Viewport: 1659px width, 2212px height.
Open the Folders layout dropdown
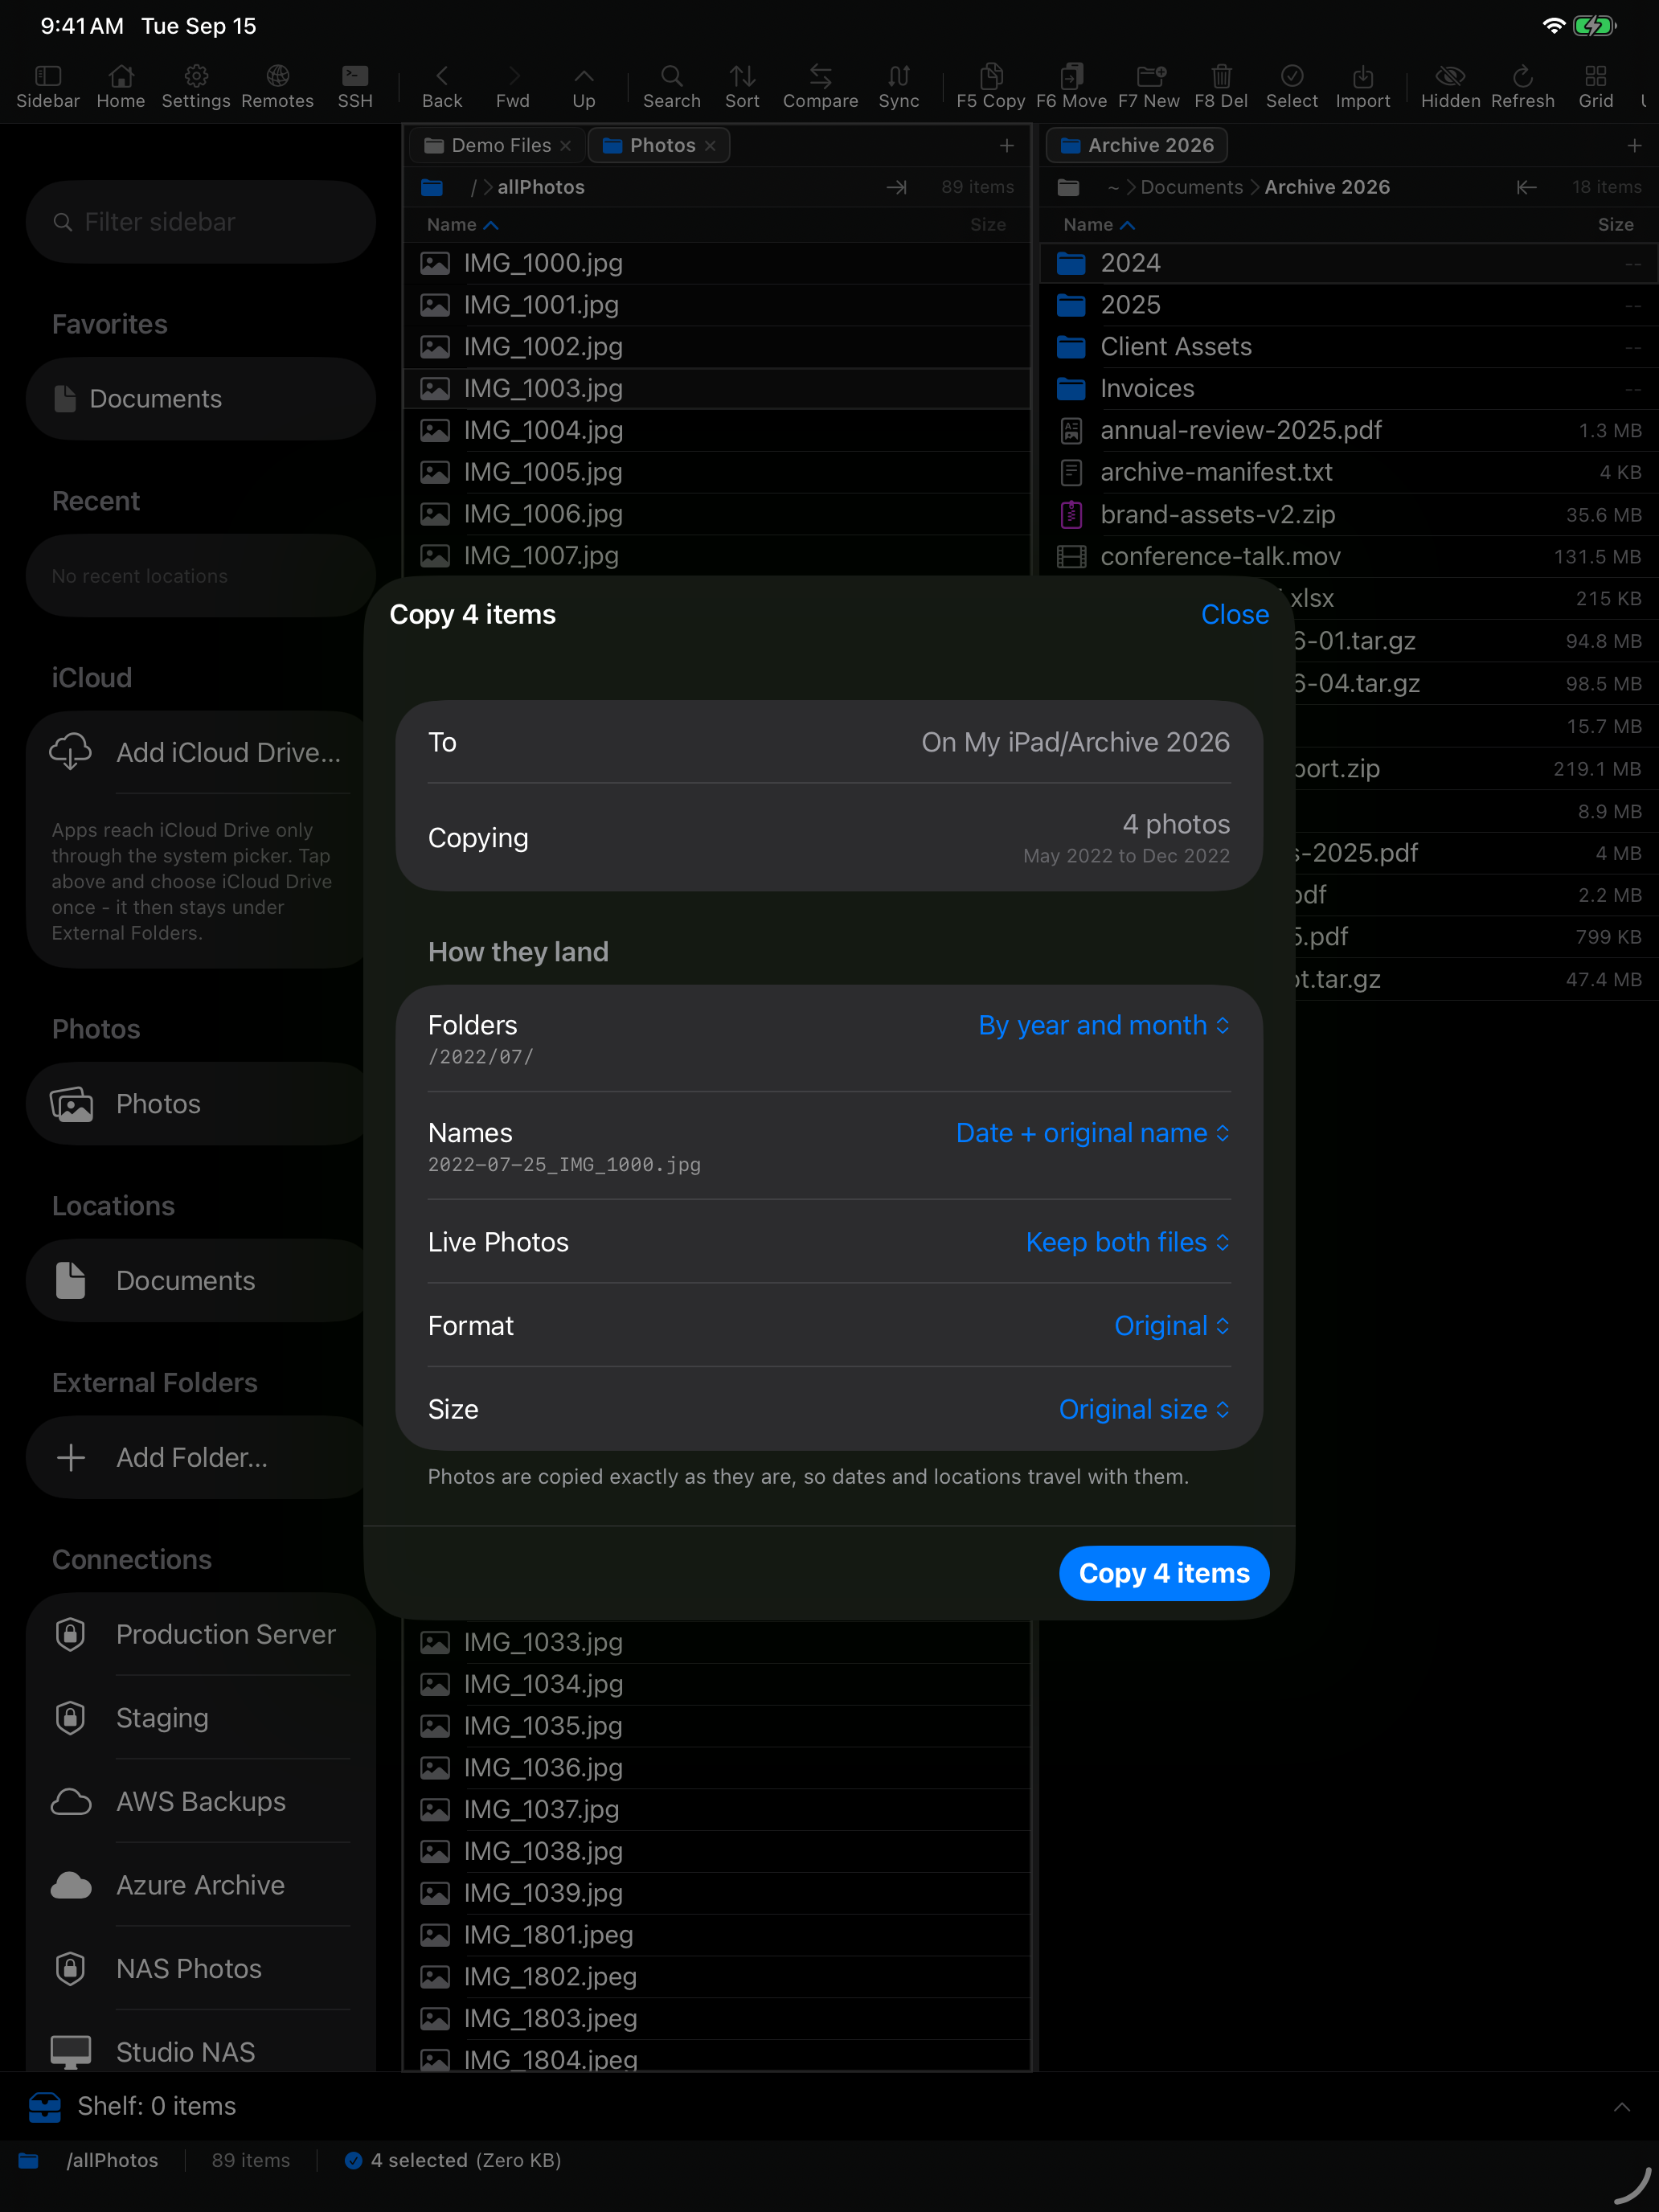tap(1103, 1025)
